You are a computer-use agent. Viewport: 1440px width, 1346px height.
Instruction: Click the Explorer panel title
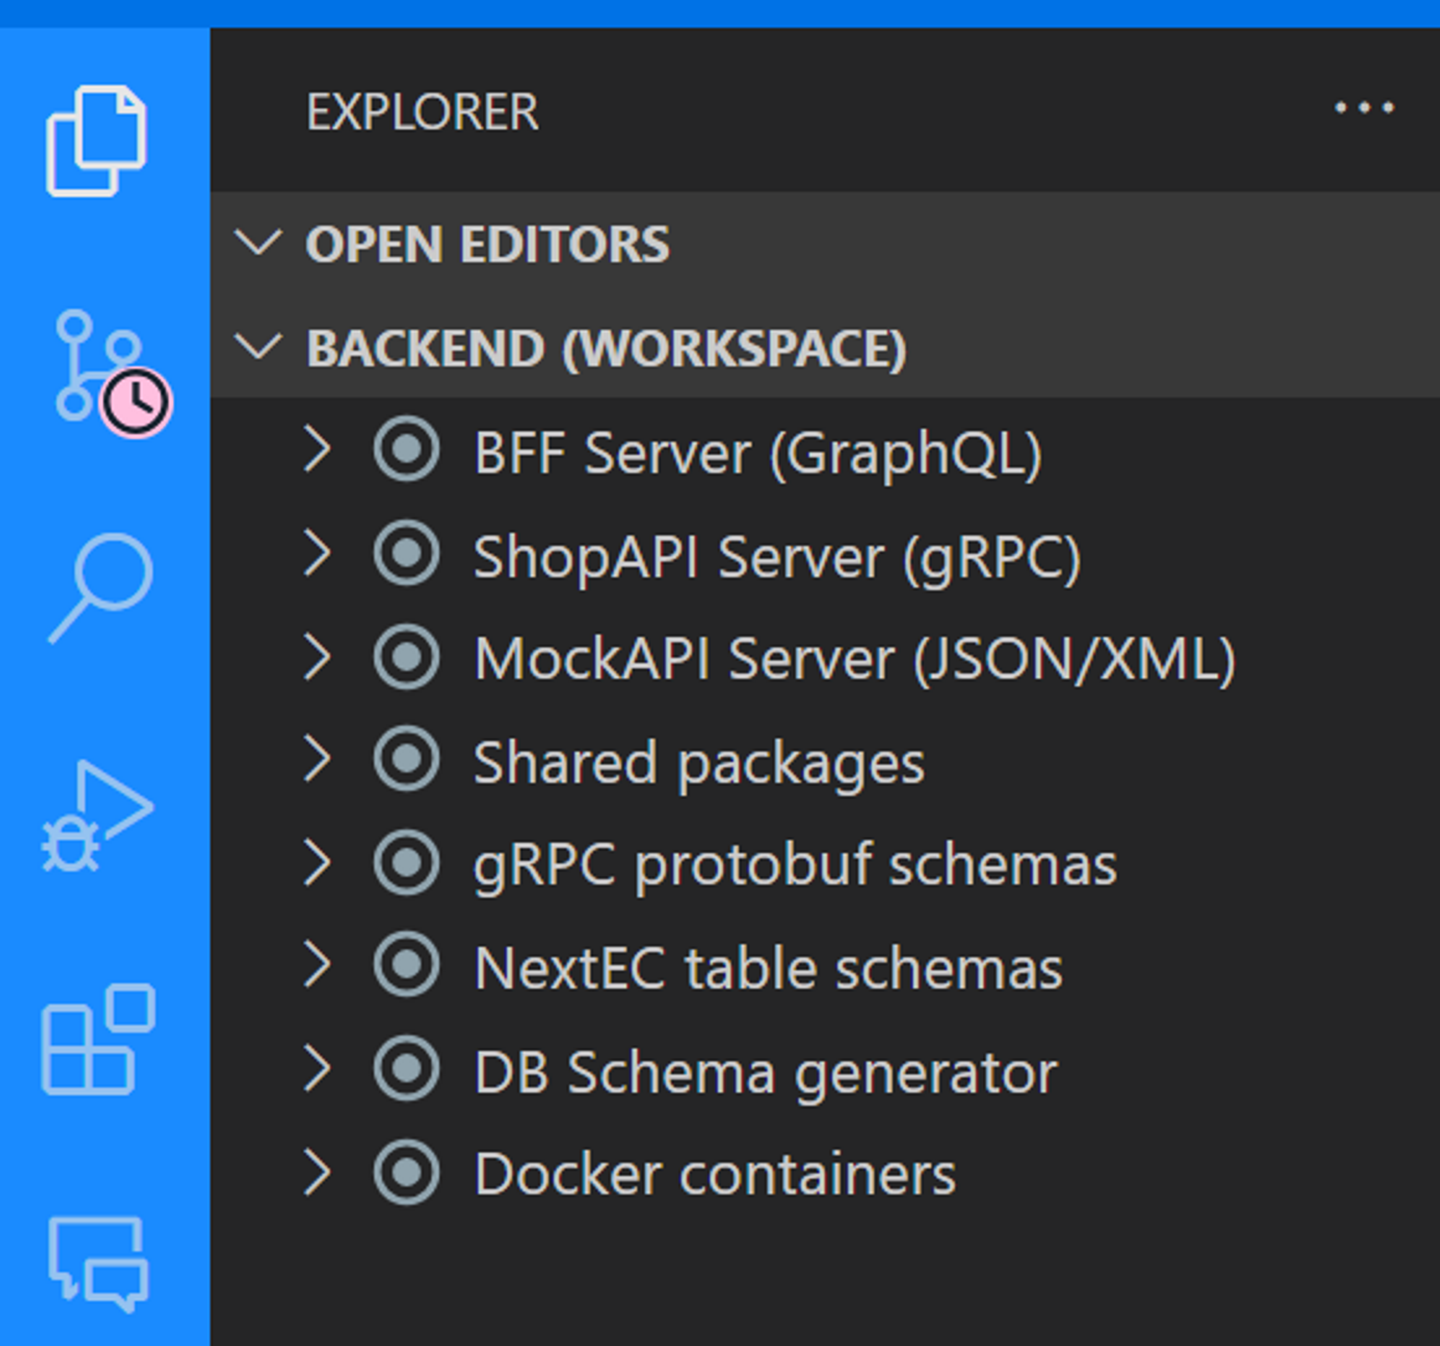pyautogui.click(x=422, y=111)
